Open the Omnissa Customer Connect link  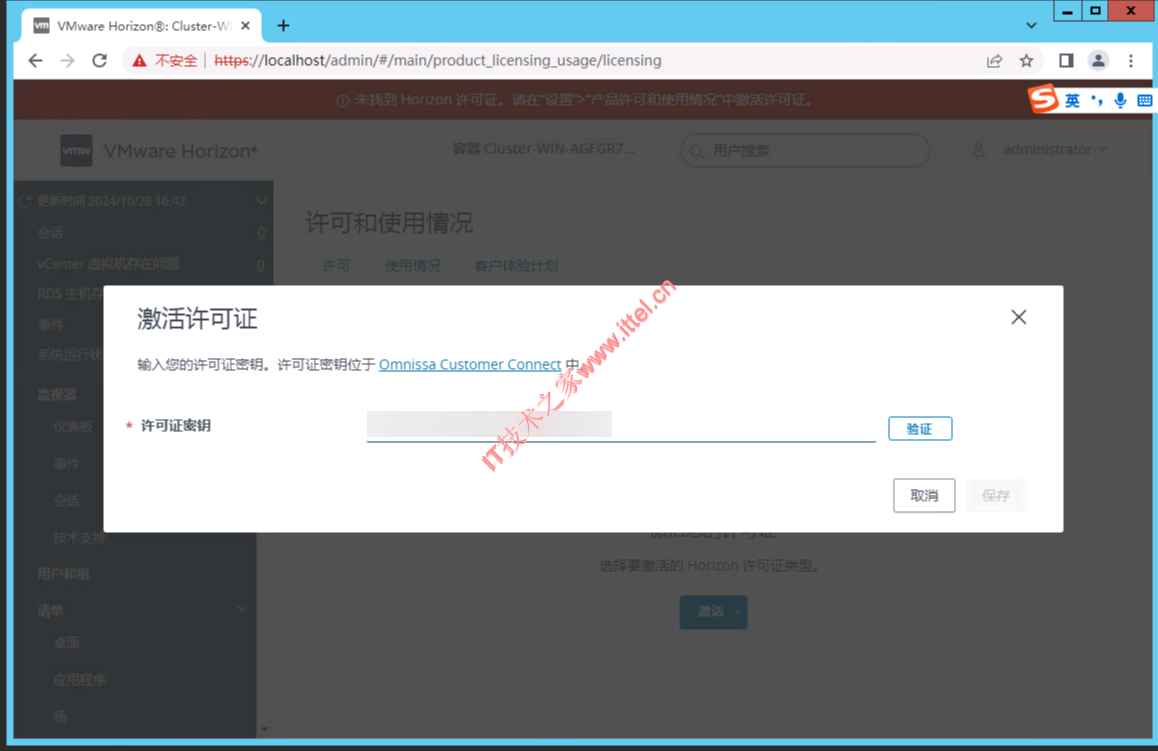(470, 364)
